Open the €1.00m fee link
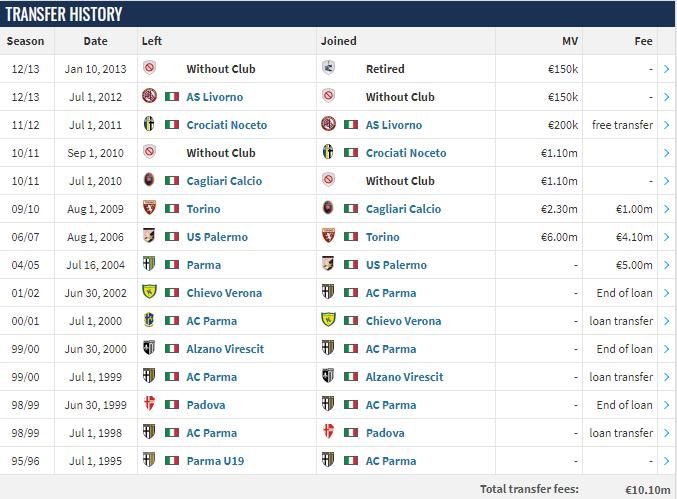This screenshot has width=677, height=499. click(x=635, y=209)
